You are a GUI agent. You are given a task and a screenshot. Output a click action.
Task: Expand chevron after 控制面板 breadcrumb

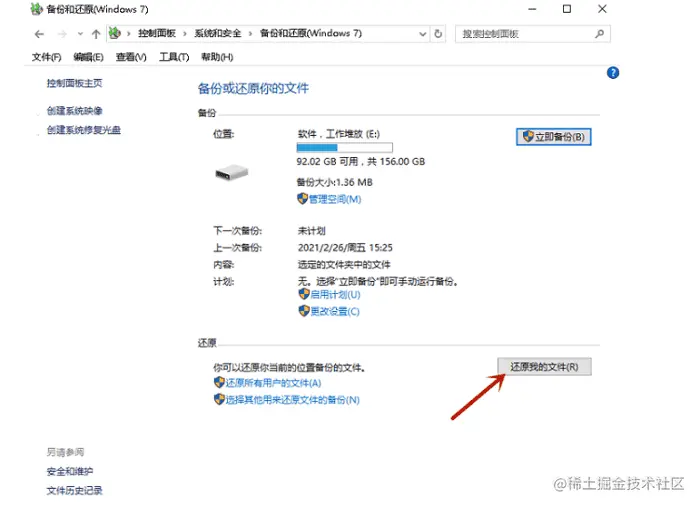[184, 34]
